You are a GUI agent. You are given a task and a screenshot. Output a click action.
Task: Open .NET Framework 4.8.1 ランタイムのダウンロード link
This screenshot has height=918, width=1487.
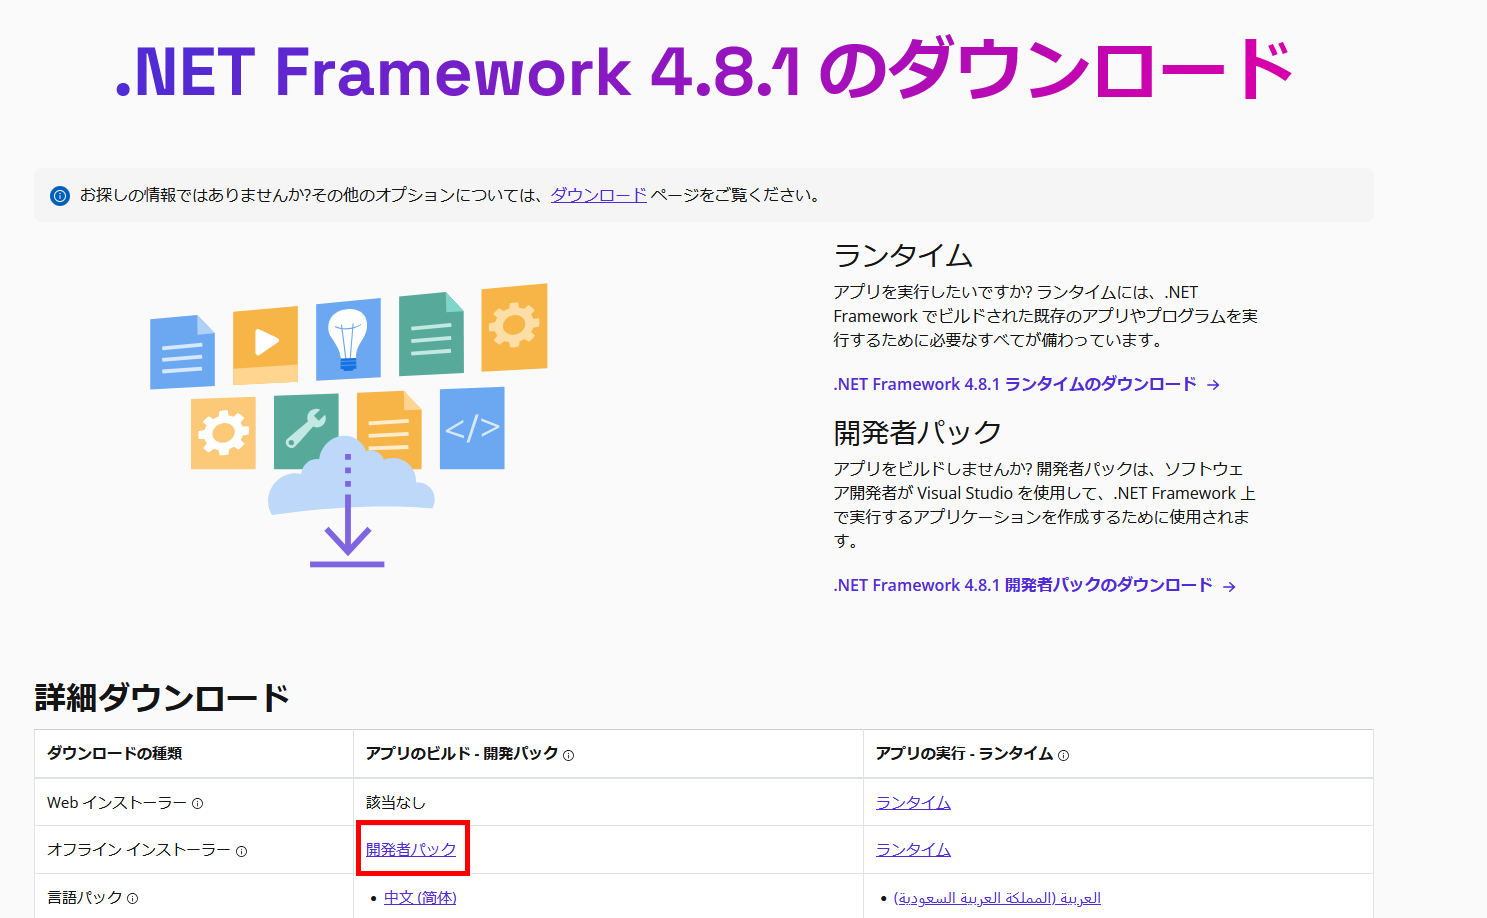1014,384
